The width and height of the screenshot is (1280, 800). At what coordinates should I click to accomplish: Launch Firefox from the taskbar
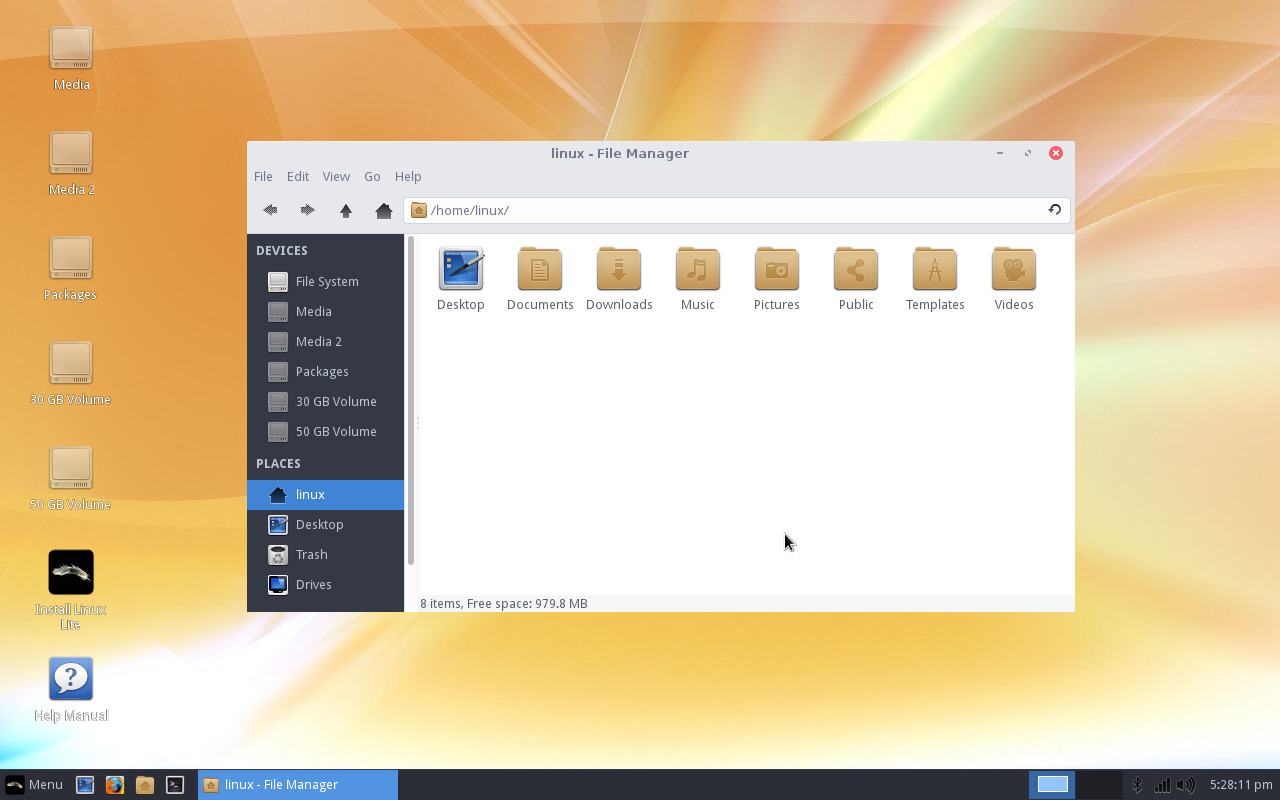click(115, 784)
